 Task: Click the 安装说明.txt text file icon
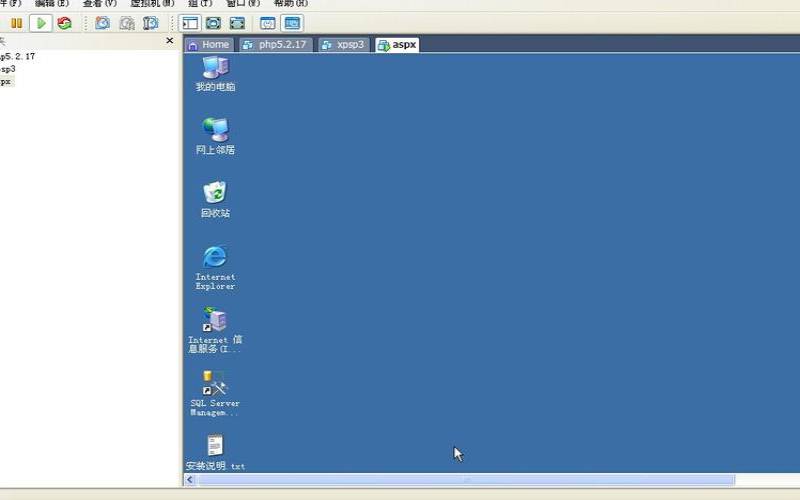(x=215, y=453)
